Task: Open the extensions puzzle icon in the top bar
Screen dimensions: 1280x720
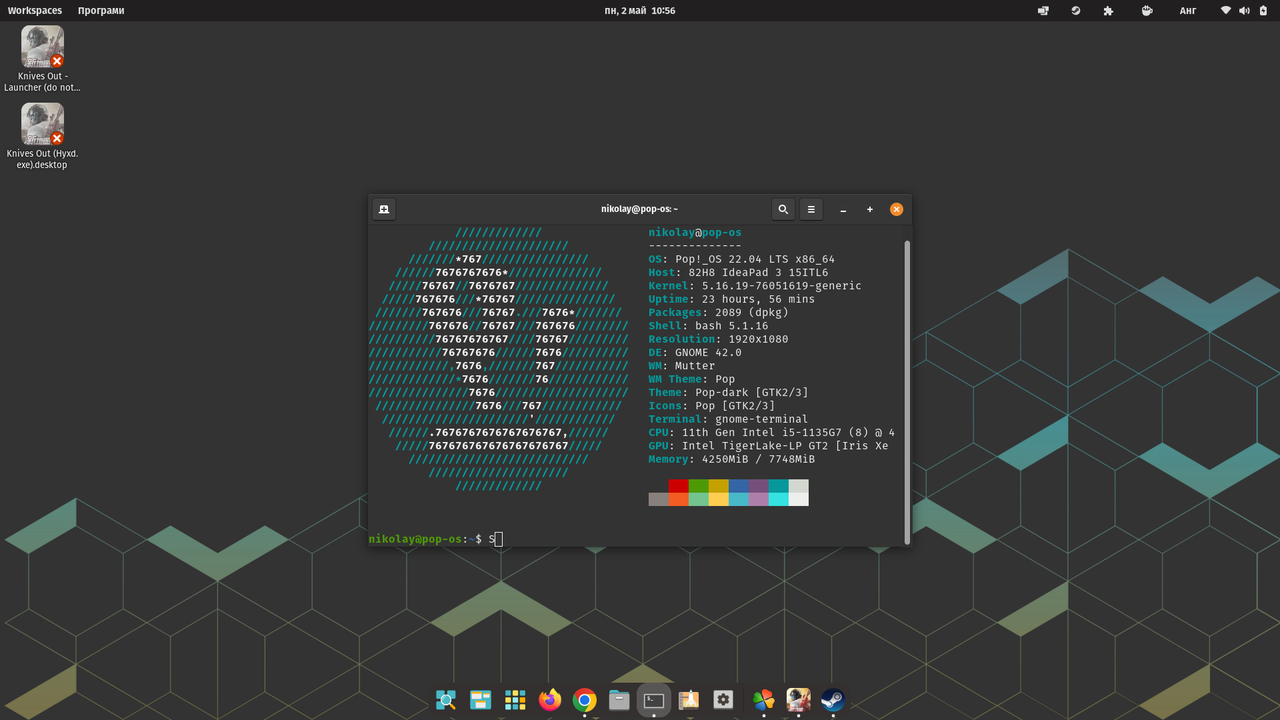Action: point(1108,11)
